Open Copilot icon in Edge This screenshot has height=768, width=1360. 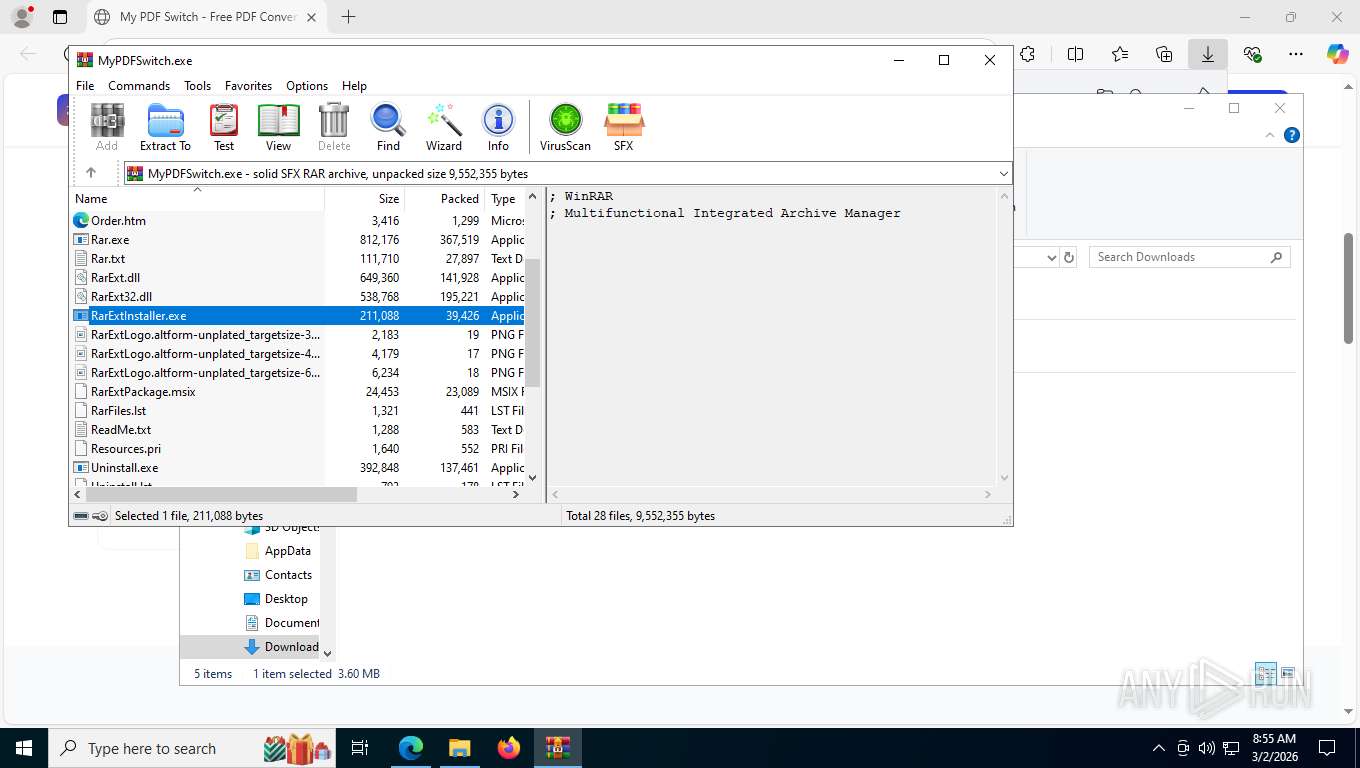point(1337,54)
